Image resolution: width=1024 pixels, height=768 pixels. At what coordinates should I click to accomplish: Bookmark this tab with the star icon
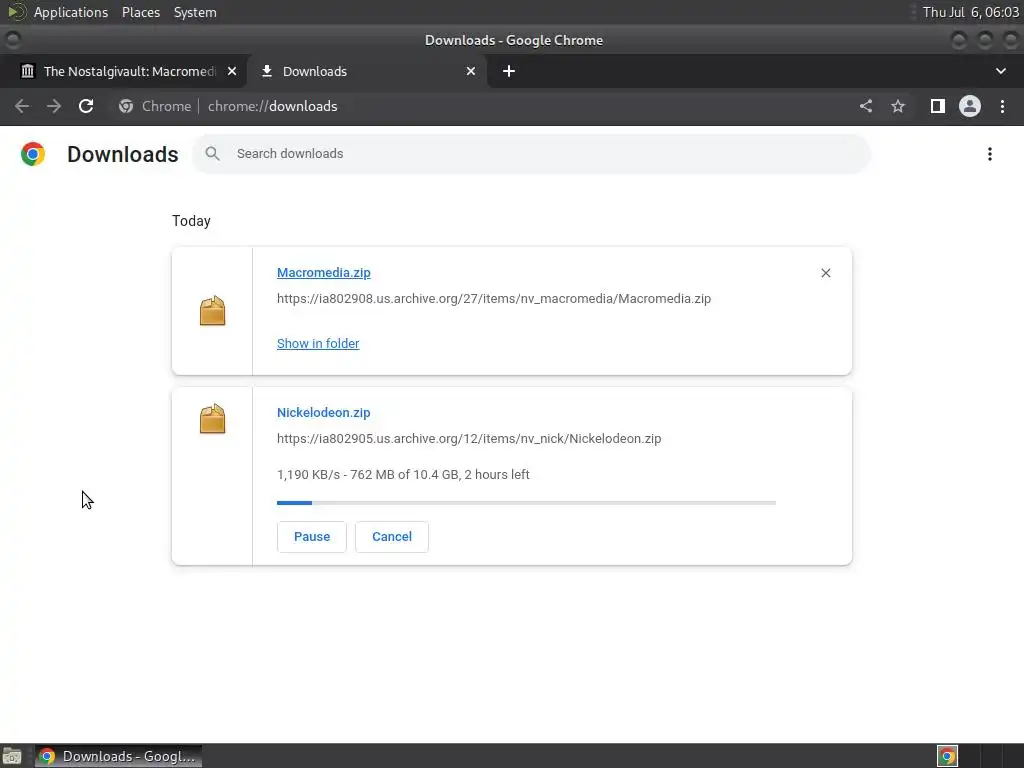(898, 106)
